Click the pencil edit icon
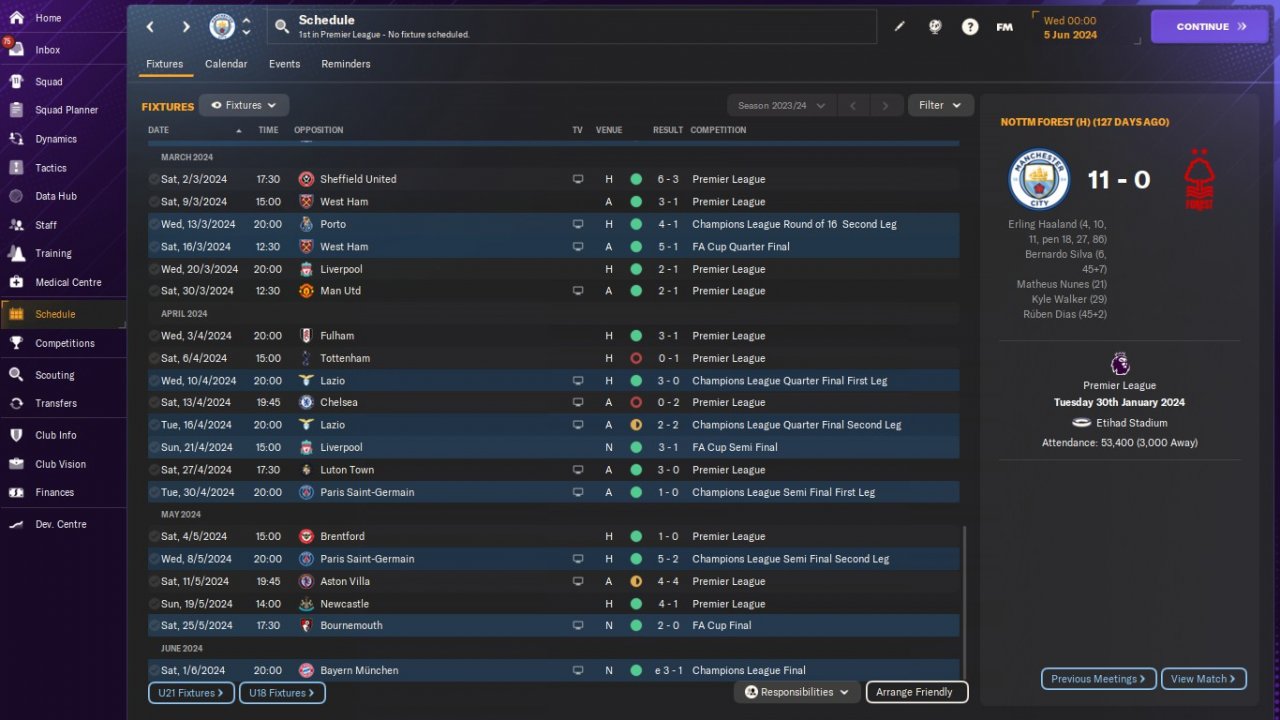This screenshot has height=720, width=1280. click(x=899, y=27)
